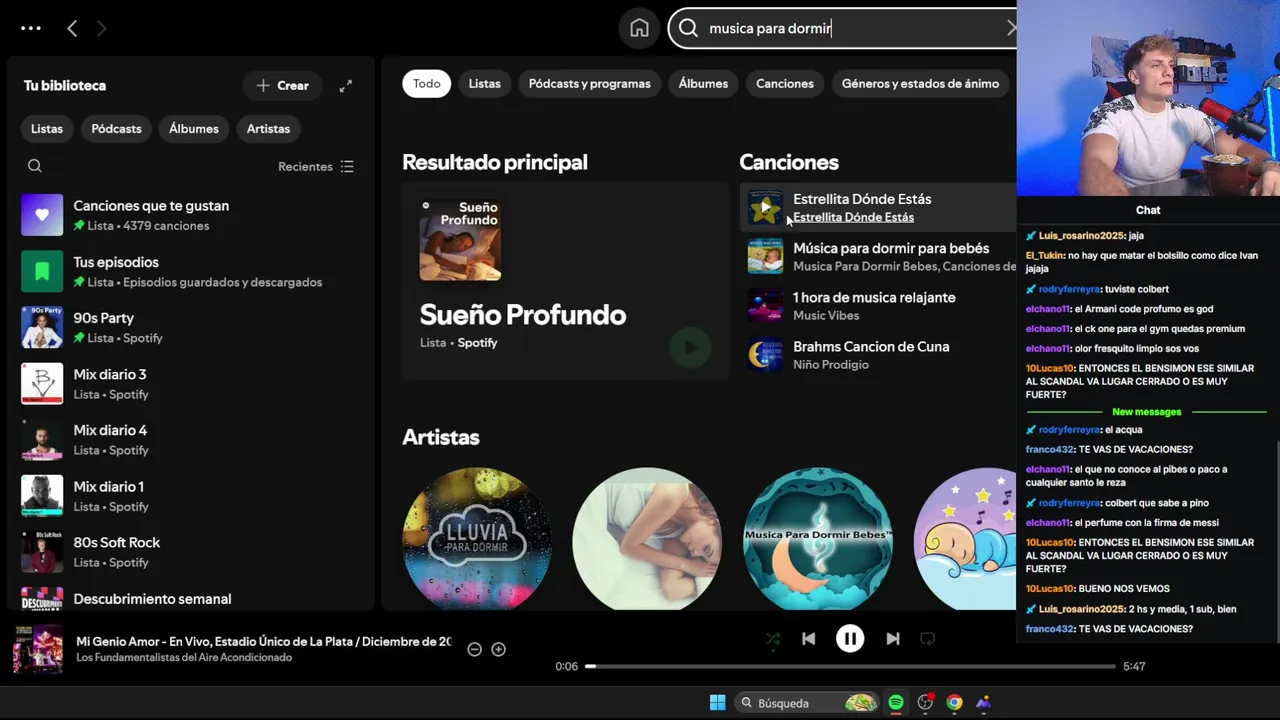Open the Sueño Profundo cover thumbnail
1280x720 pixels.
pyautogui.click(x=460, y=240)
